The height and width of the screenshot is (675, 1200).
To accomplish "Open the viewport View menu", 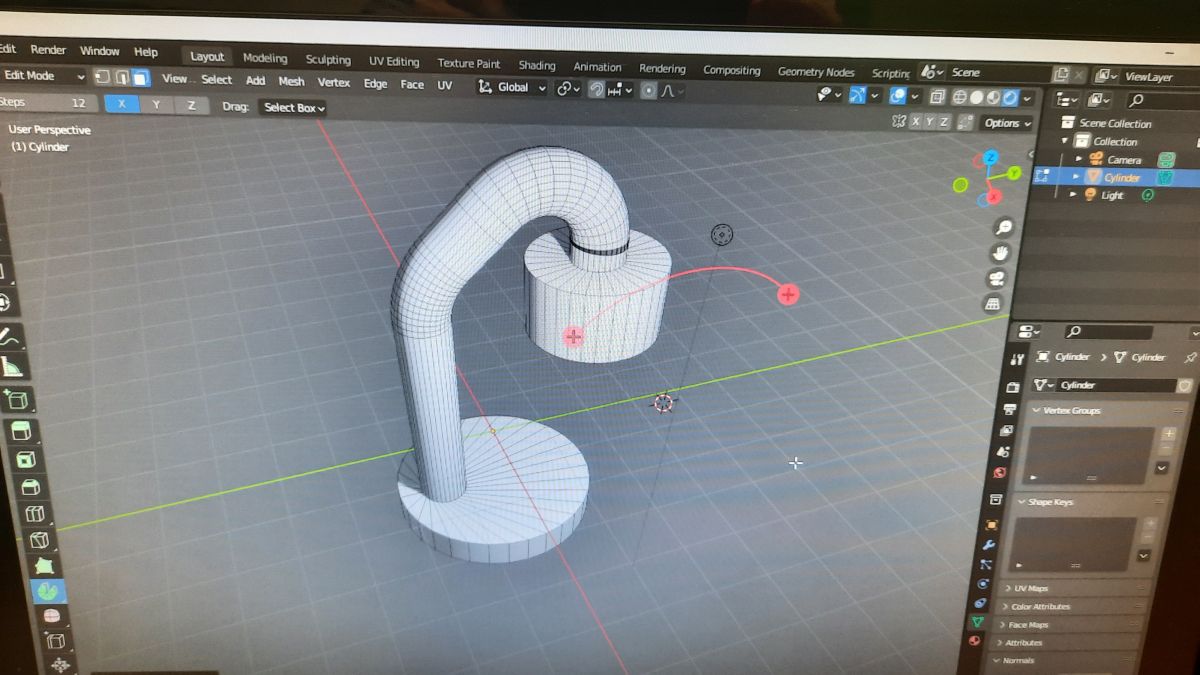I will click(174, 79).
